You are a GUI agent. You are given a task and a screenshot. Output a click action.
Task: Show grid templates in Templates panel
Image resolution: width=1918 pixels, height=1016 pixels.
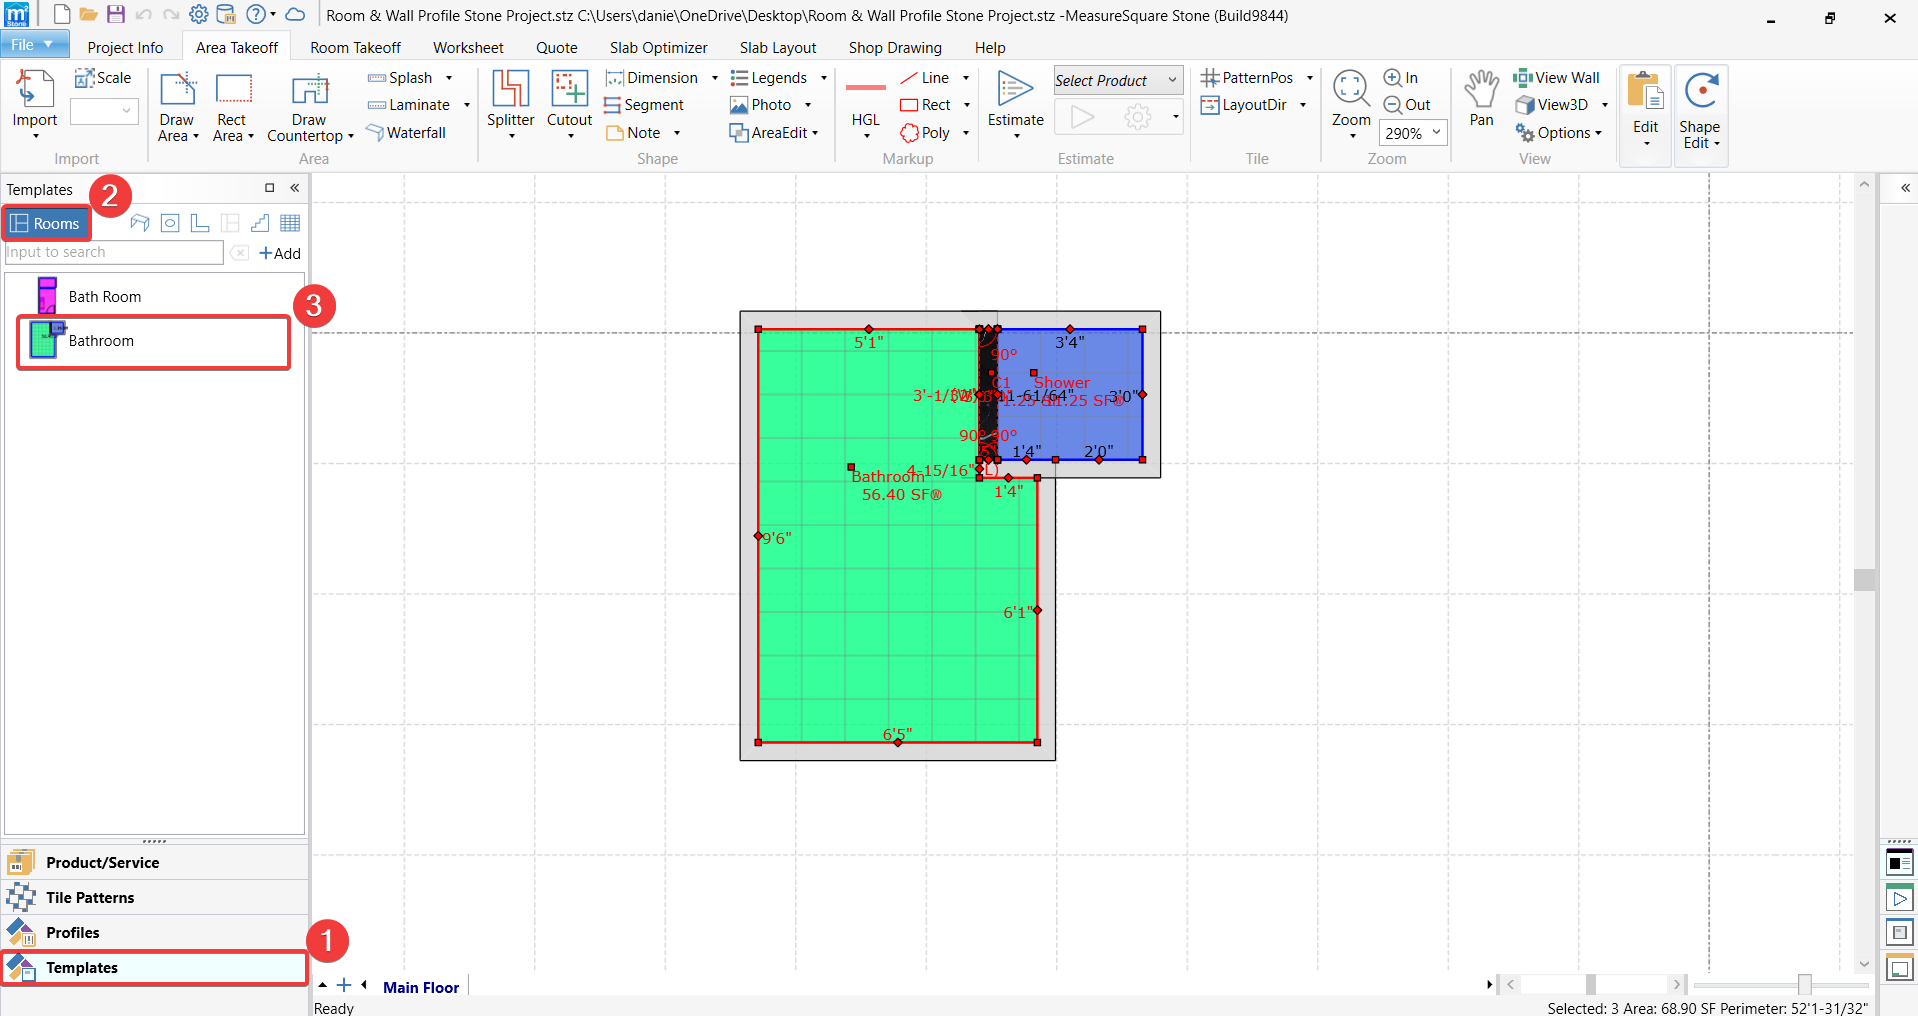tap(290, 223)
